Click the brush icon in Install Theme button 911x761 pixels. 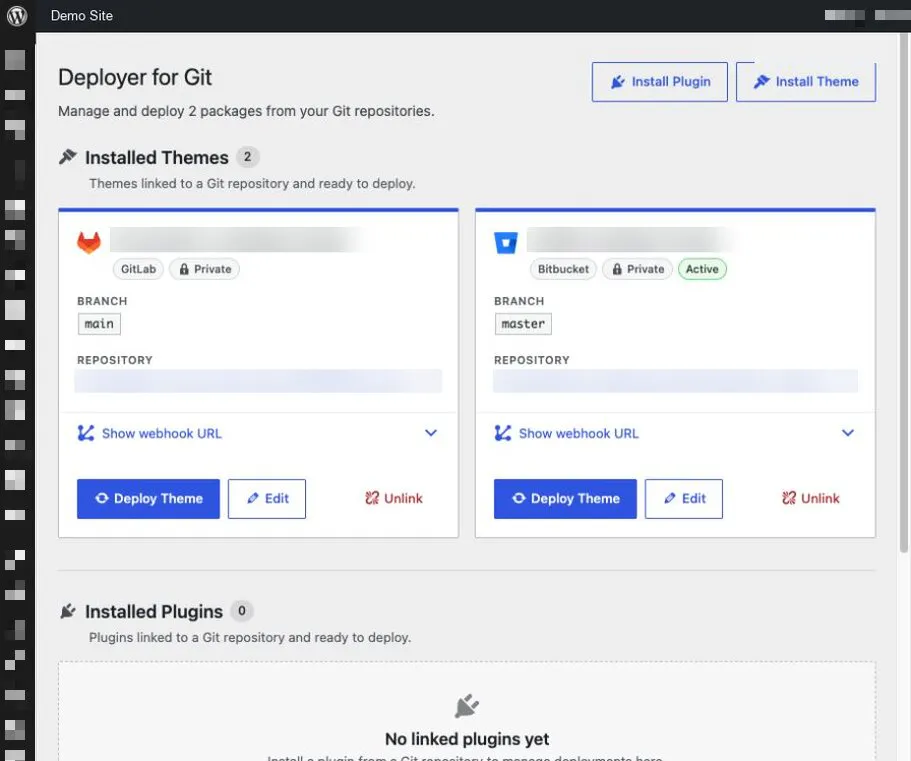click(x=761, y=82)
